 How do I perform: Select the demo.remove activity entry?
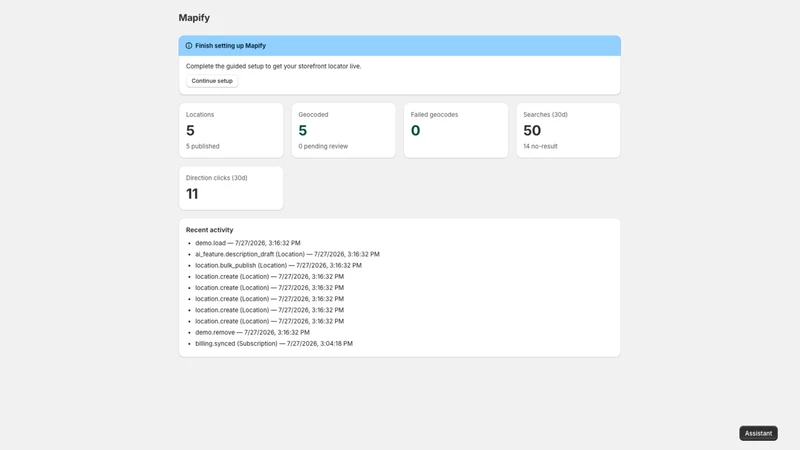pos(252,333)
